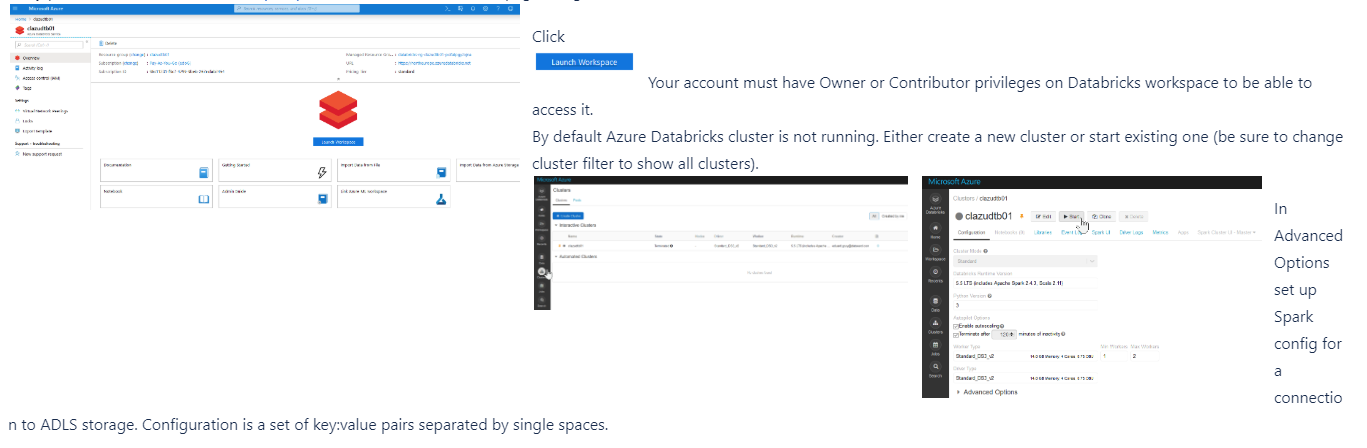Click the Databricks Runtime Version field

(x=1025, y=282)
